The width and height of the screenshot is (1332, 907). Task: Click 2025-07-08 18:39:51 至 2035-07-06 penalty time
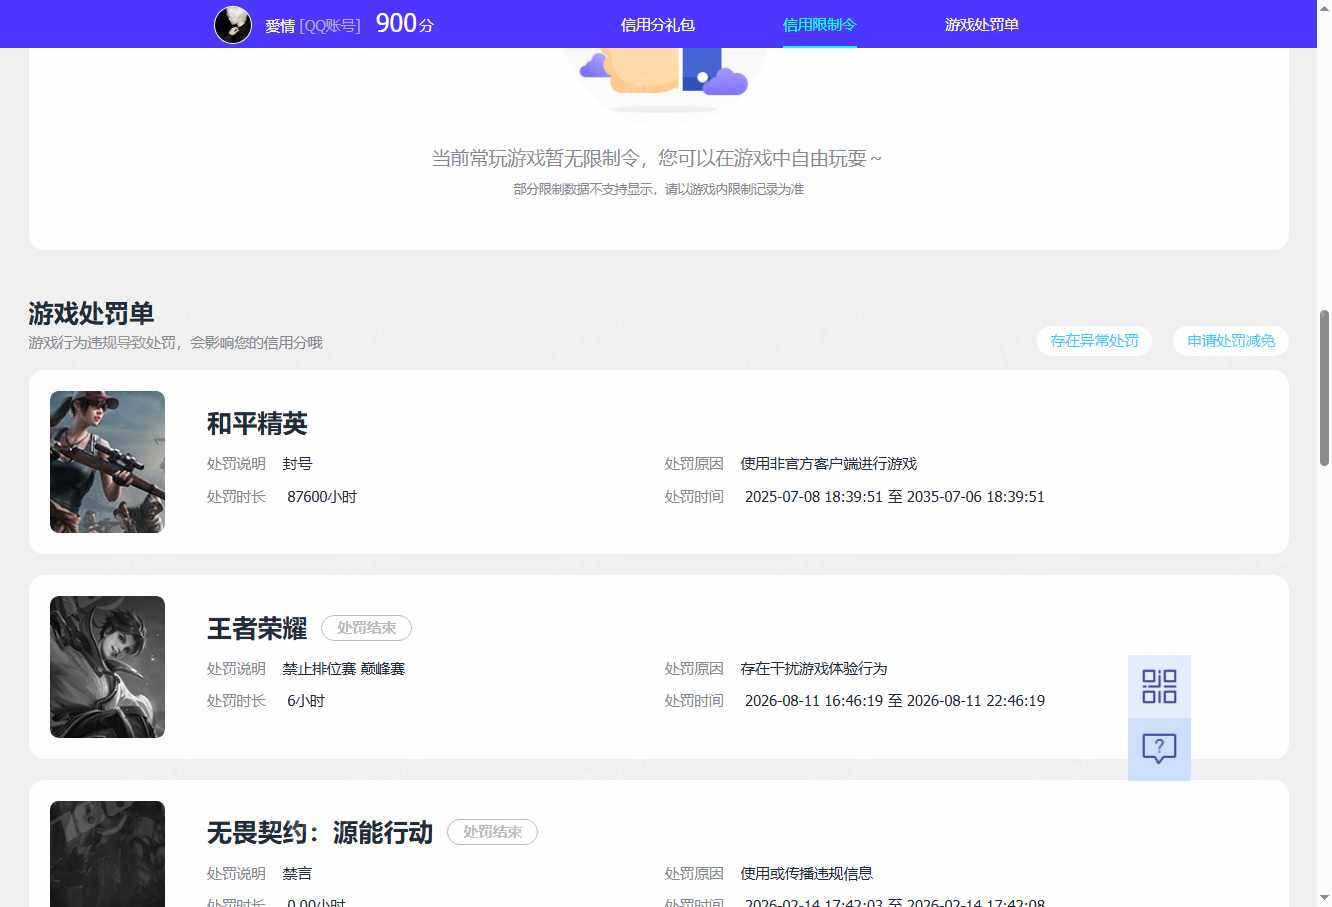895,497
